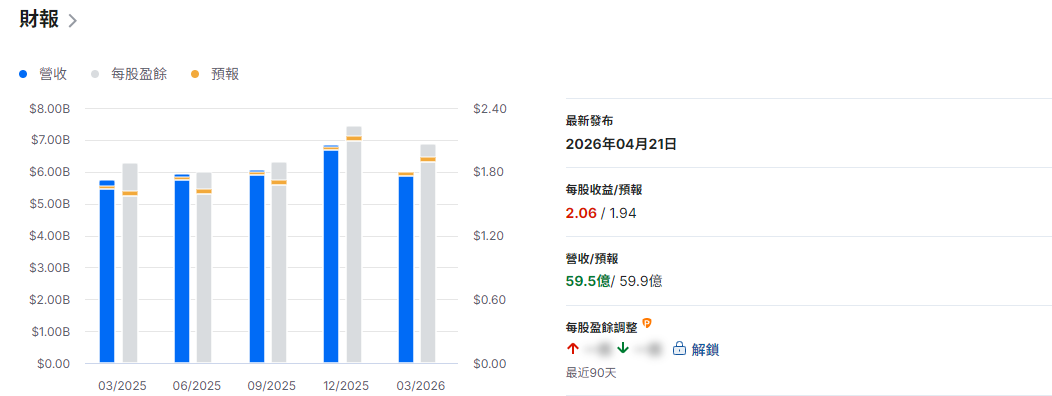Select the blue revenue bar for 12/2025
The height and width of the screenshot is (396, 1052).
[x=331, y=254]
